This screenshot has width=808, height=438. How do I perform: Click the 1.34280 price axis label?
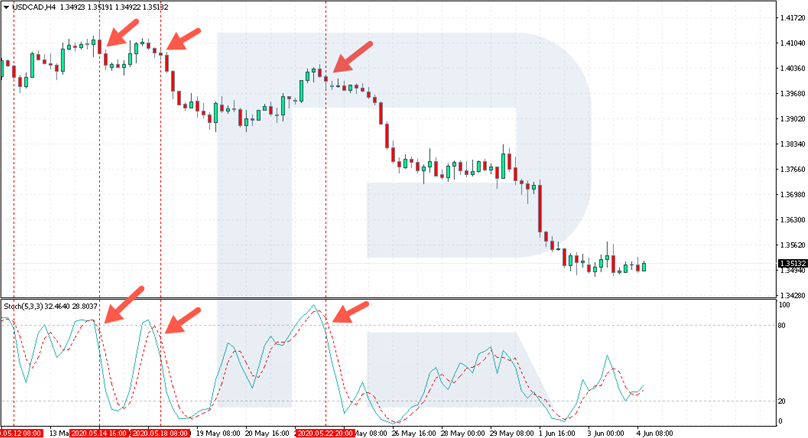pyautogui.click(x=792, y=296)
